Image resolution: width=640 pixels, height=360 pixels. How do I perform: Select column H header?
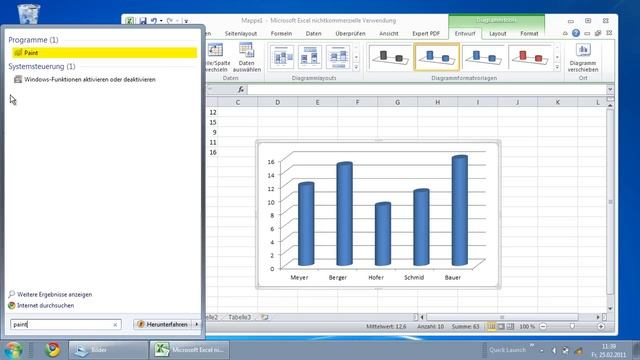pyautogui.click(x=438, y=102)
